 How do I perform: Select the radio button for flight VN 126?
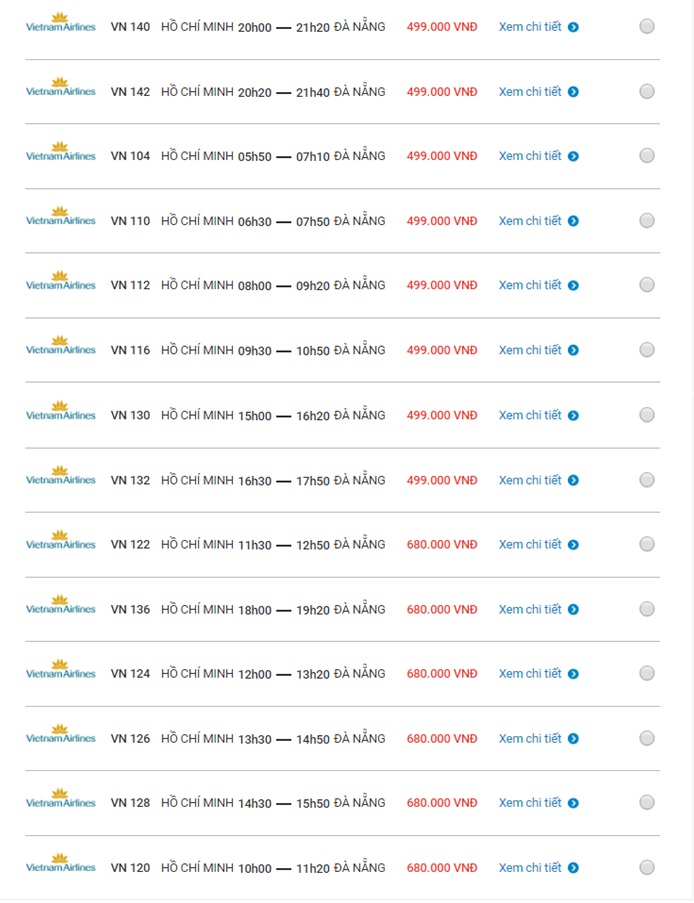(645, 737)
